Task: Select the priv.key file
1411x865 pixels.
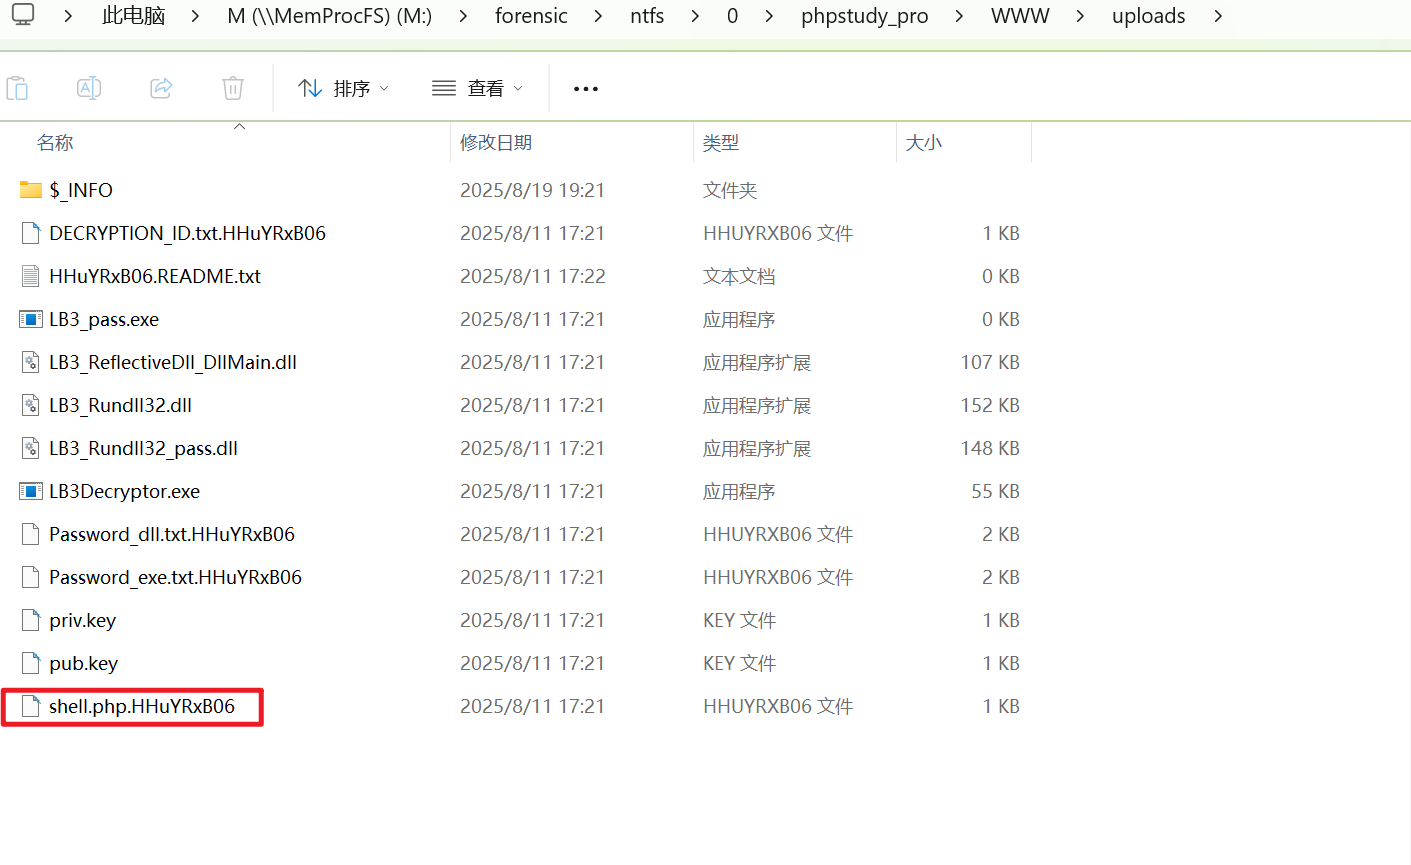Action: (82, 620)
